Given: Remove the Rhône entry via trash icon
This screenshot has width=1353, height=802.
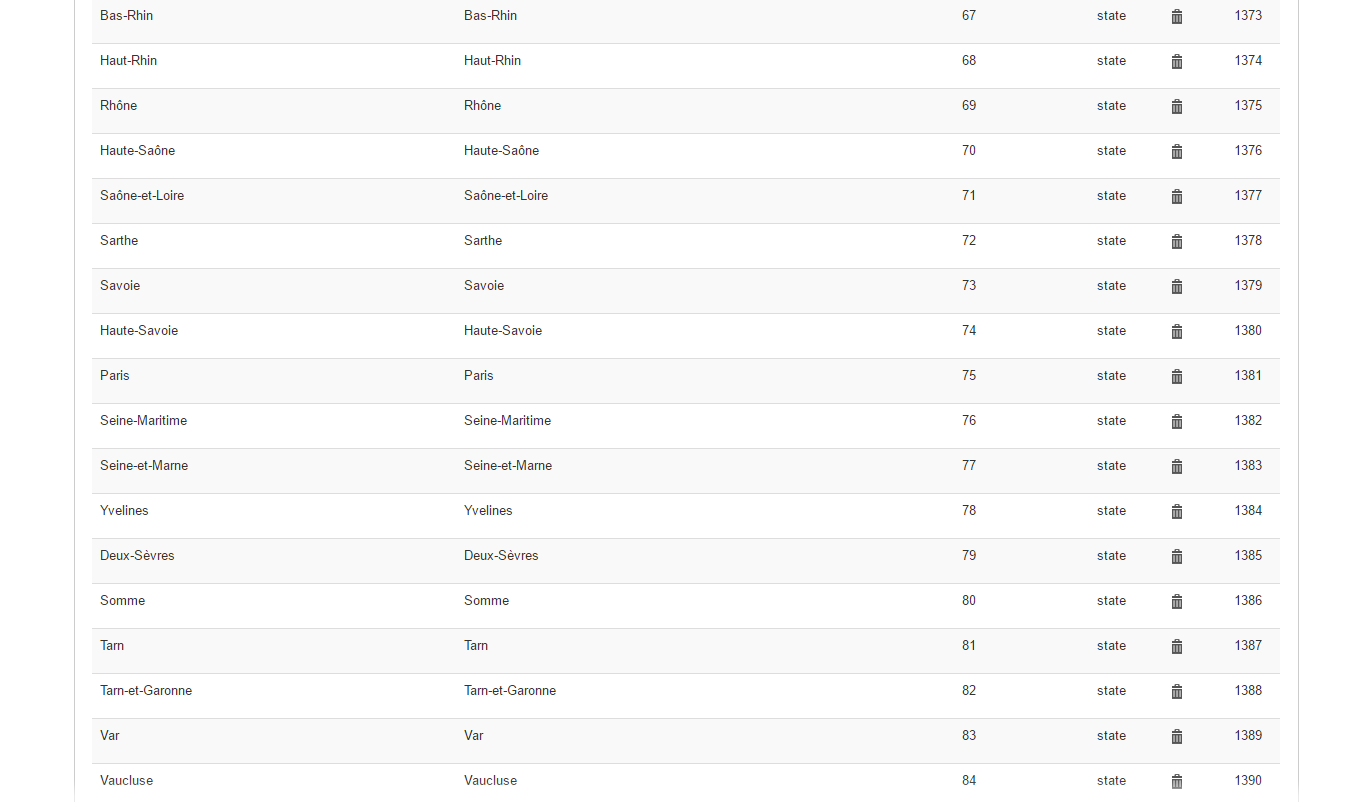Looking at the screenshot, I should (x=1177, y=107).
